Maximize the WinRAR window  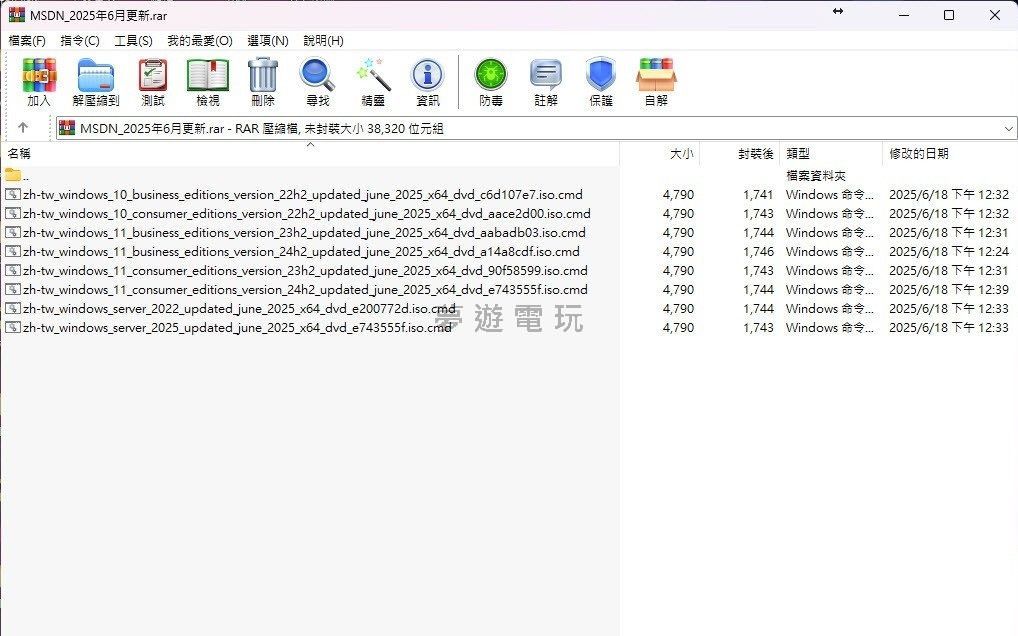(949, 14)
